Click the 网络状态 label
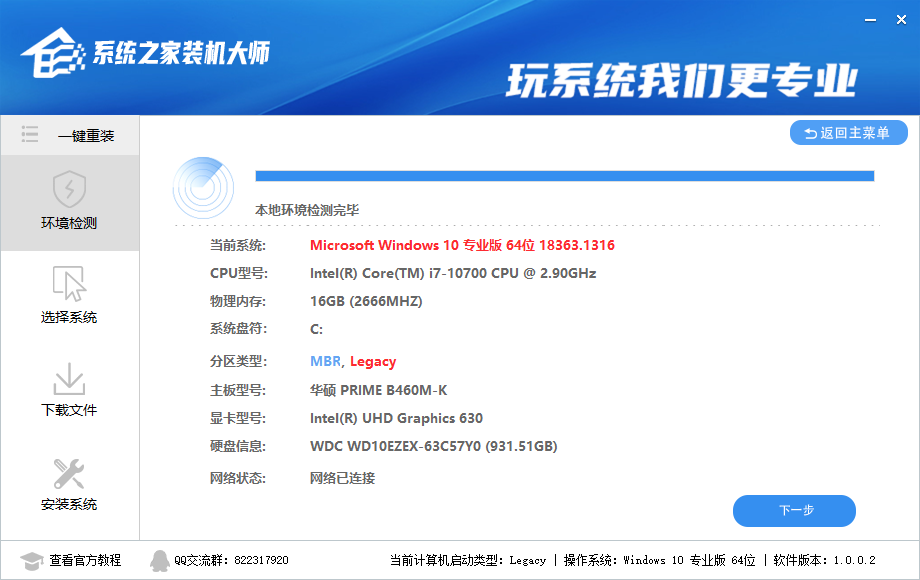920x580 pixels. [x=238, y=478]
